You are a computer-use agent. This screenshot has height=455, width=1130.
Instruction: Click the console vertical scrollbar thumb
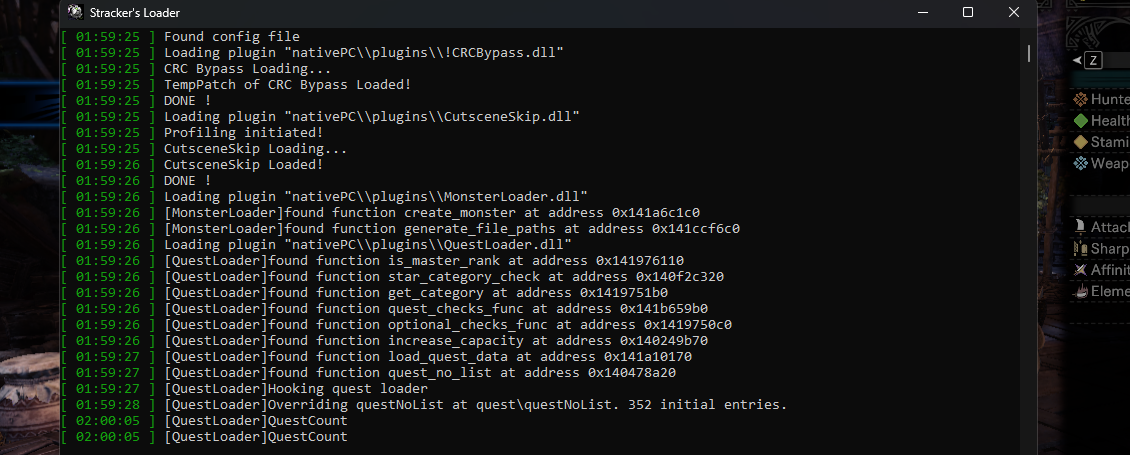click(1027, 52)
